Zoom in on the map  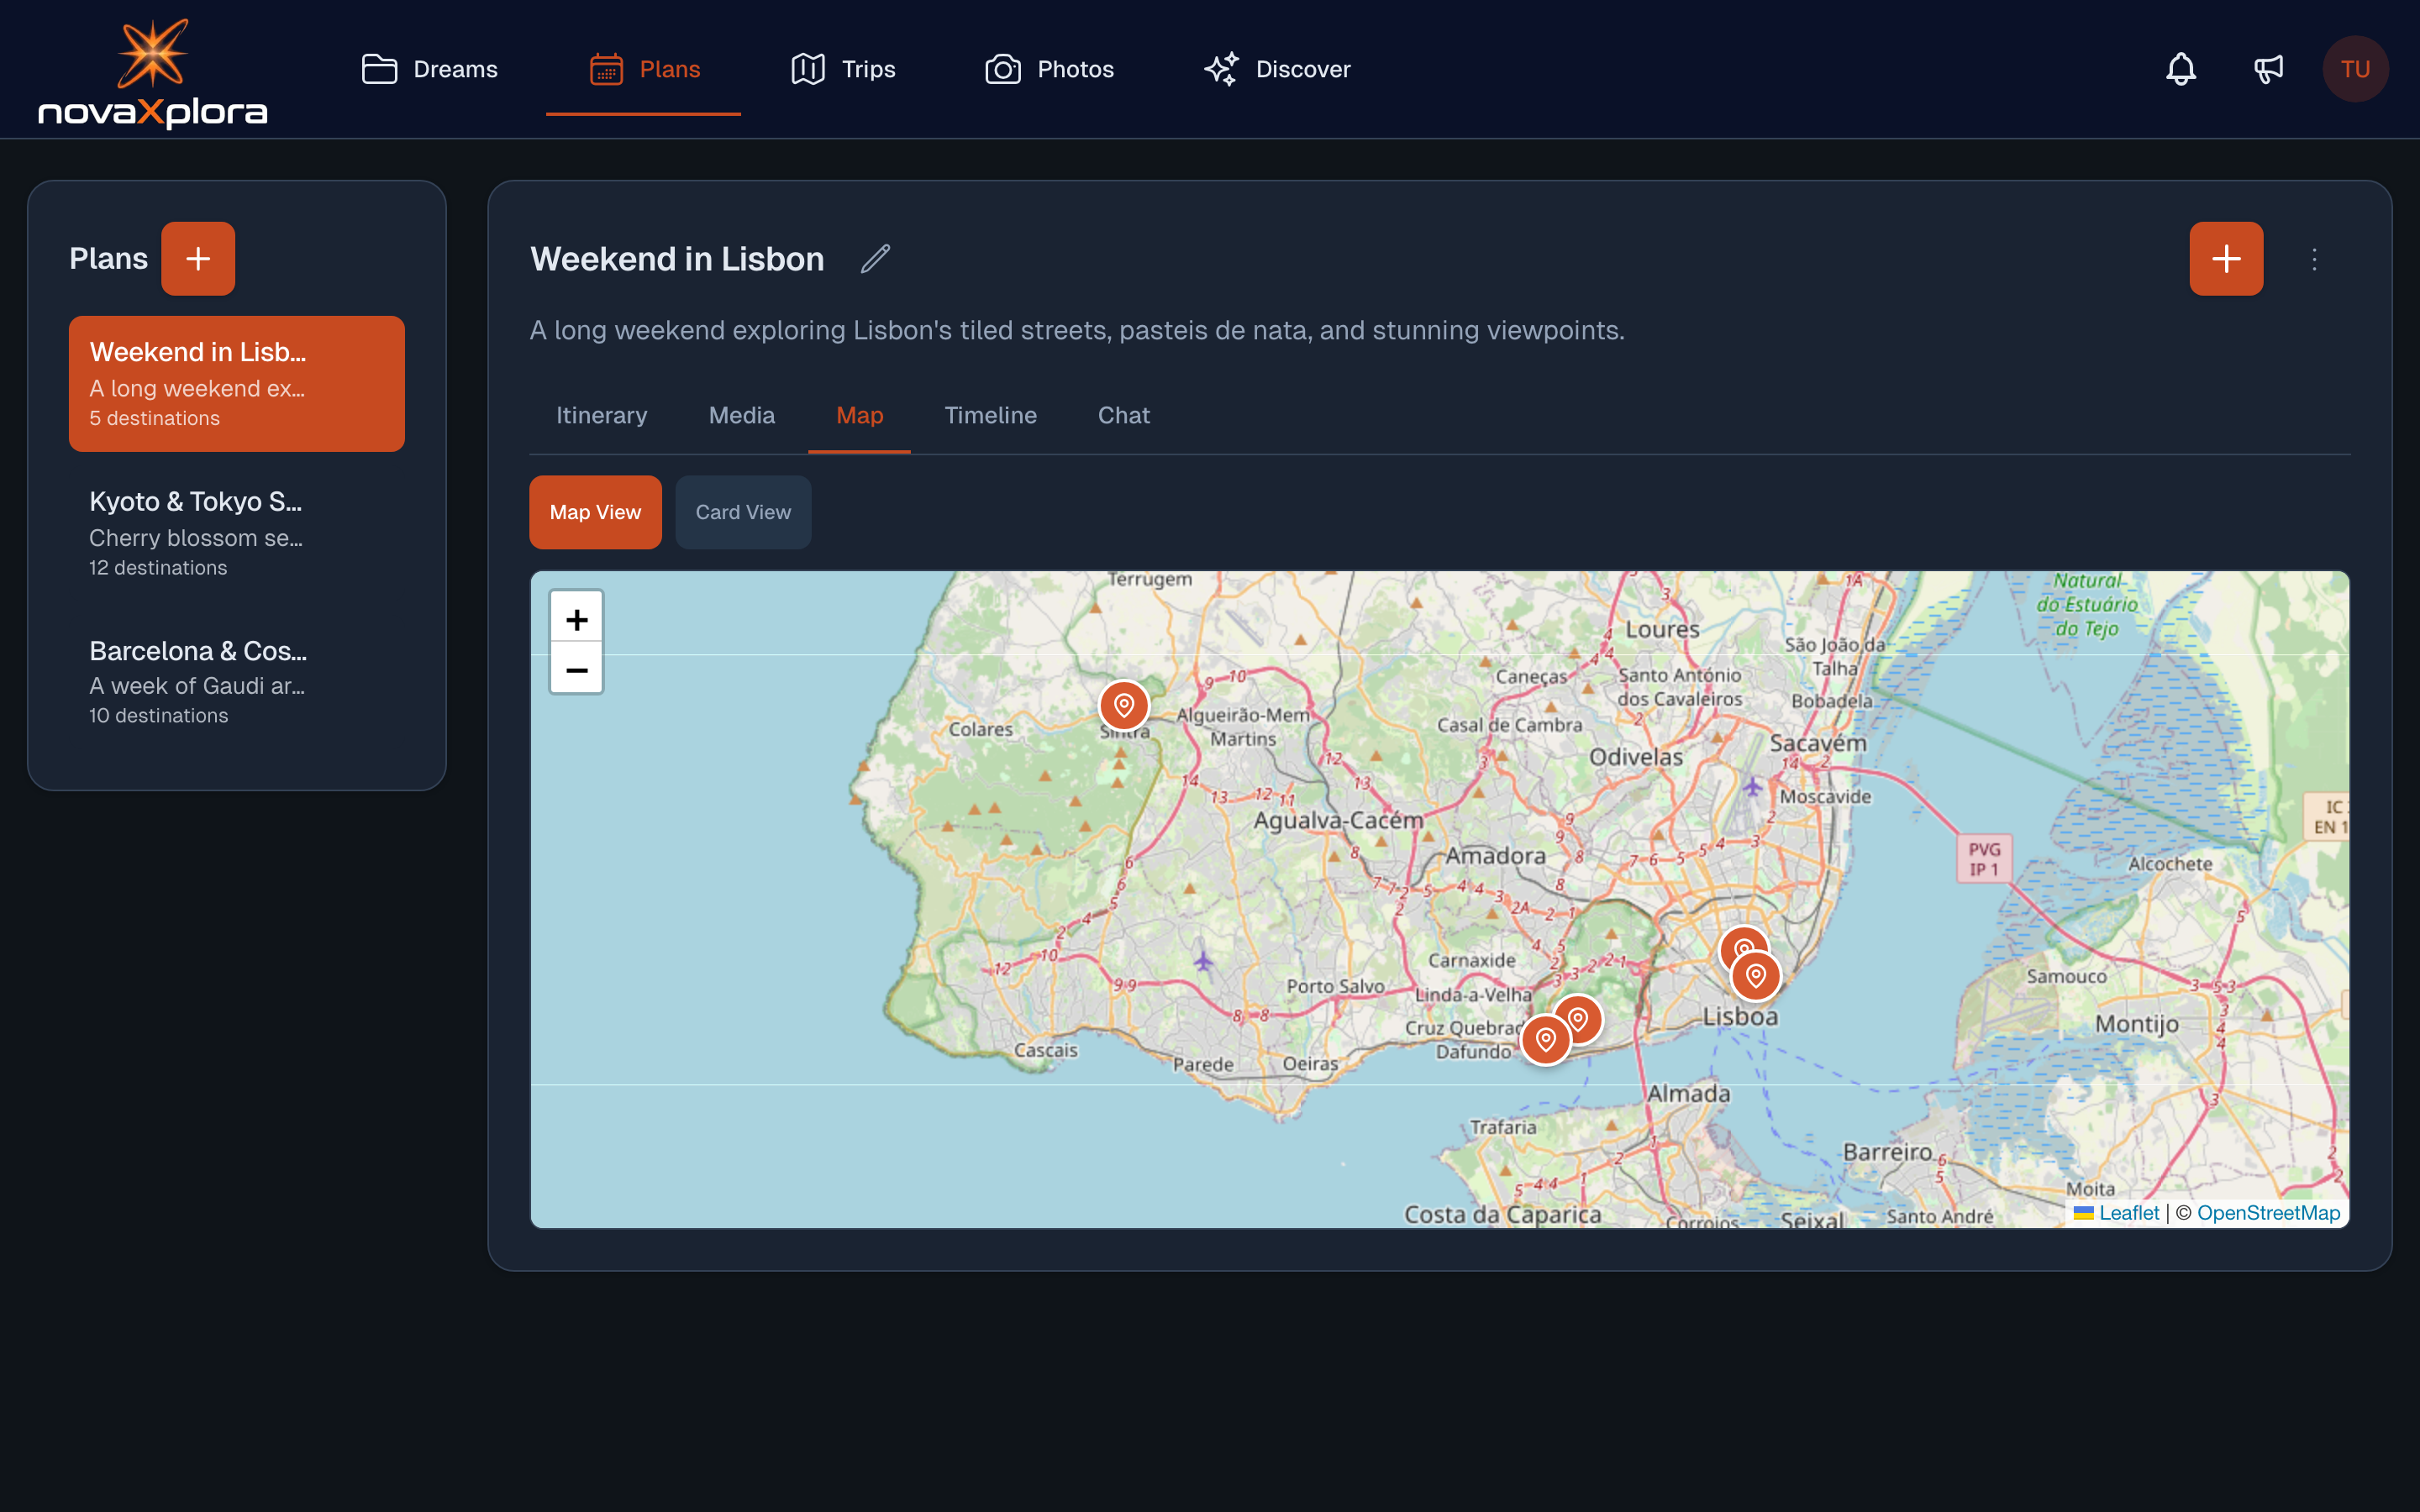(x=576, y=618)
